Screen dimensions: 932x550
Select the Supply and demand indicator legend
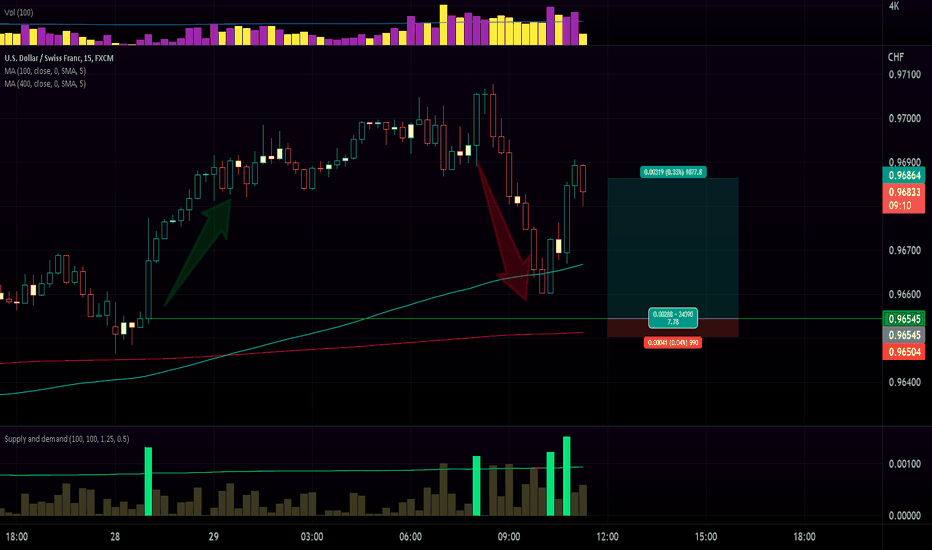(x=67, y=439)
